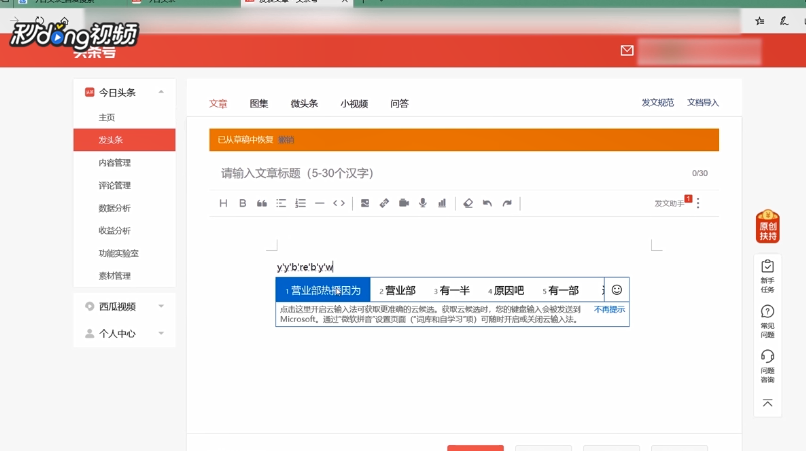This screenshot has height=451, width=806.
Task: Redo edit in editor toolbar
Action: click(x=507, y=203)
